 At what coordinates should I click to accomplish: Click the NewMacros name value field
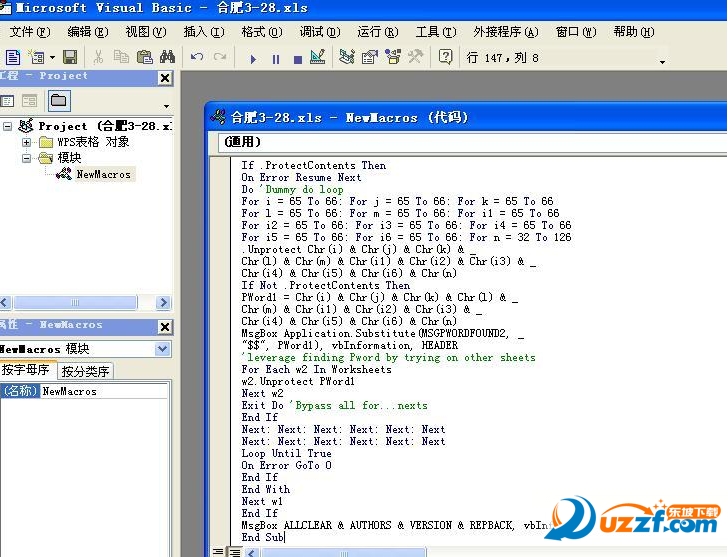coord(104,391)
